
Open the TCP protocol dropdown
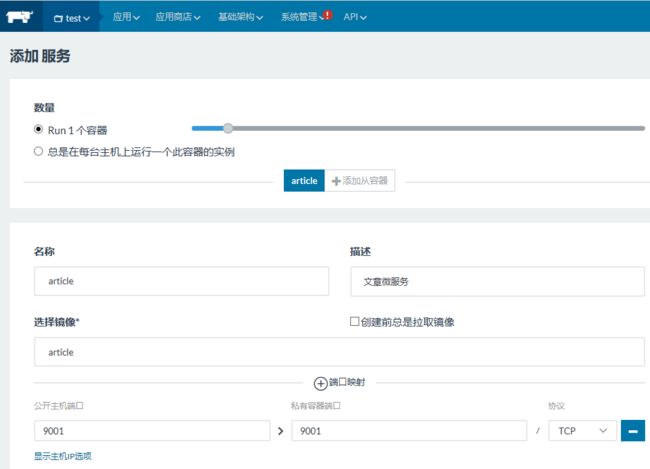coord(582,430)
